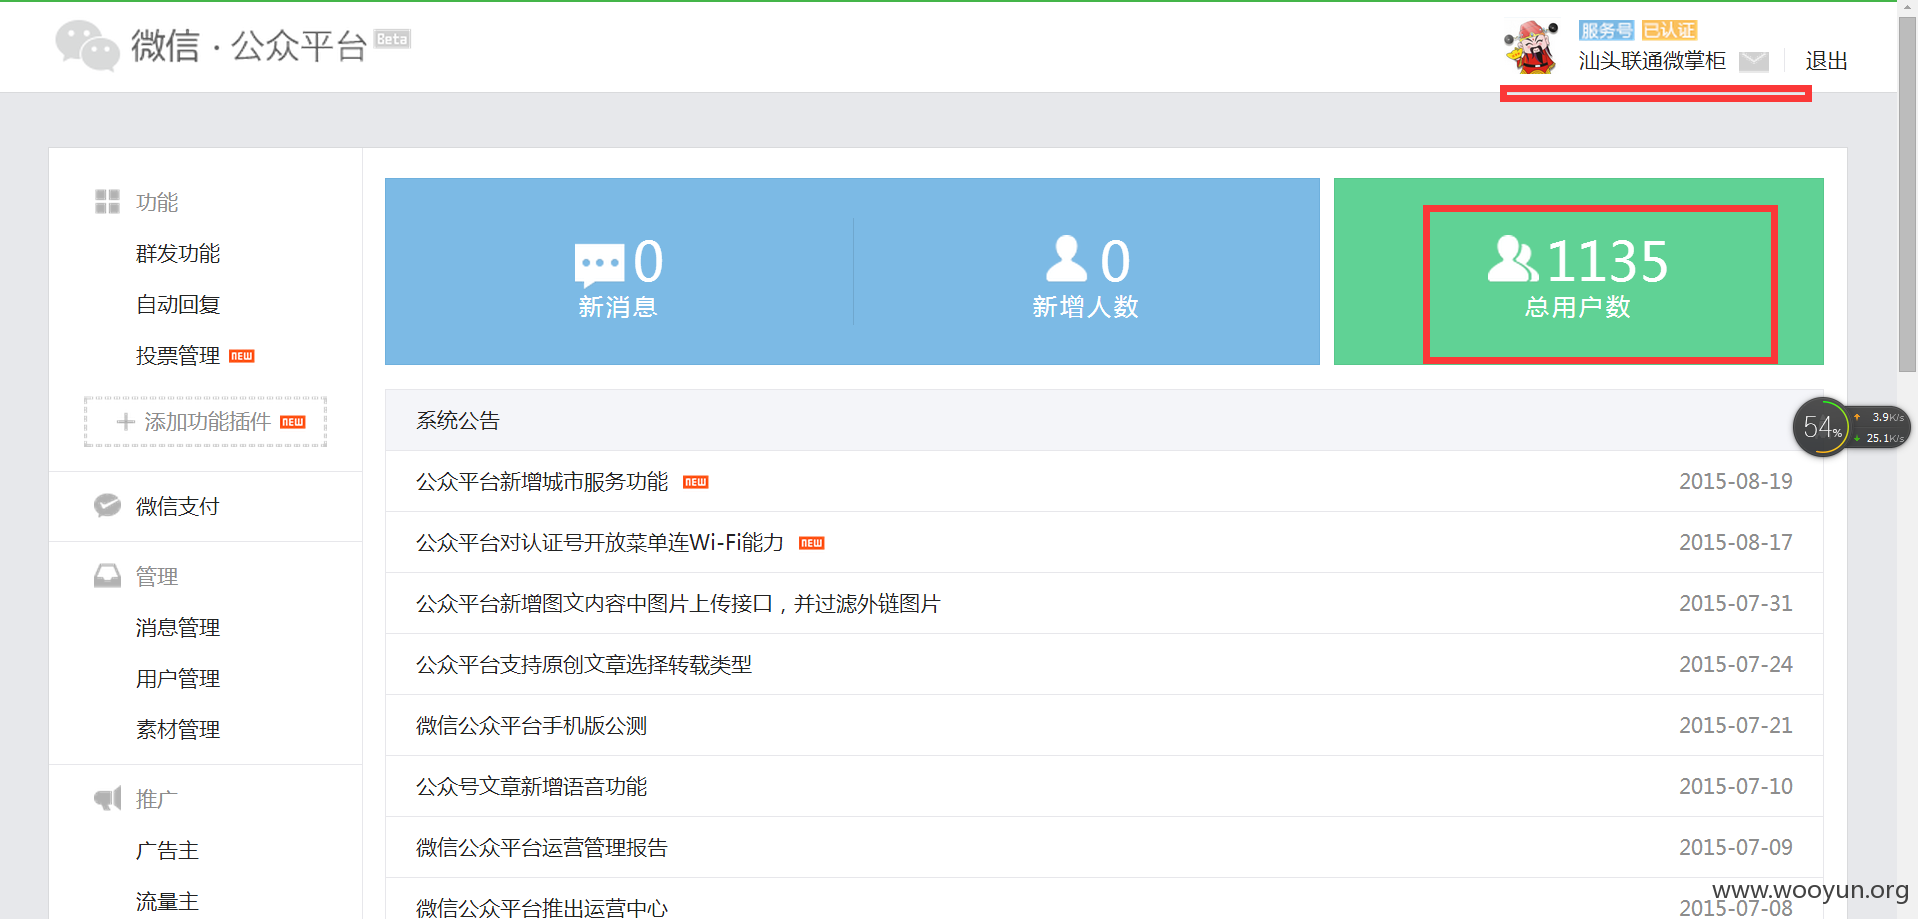The image size is (1918, 919).
Task: Click the 管理 inbox tray icon
Action: pyautogui.click(x=107, y=576)
